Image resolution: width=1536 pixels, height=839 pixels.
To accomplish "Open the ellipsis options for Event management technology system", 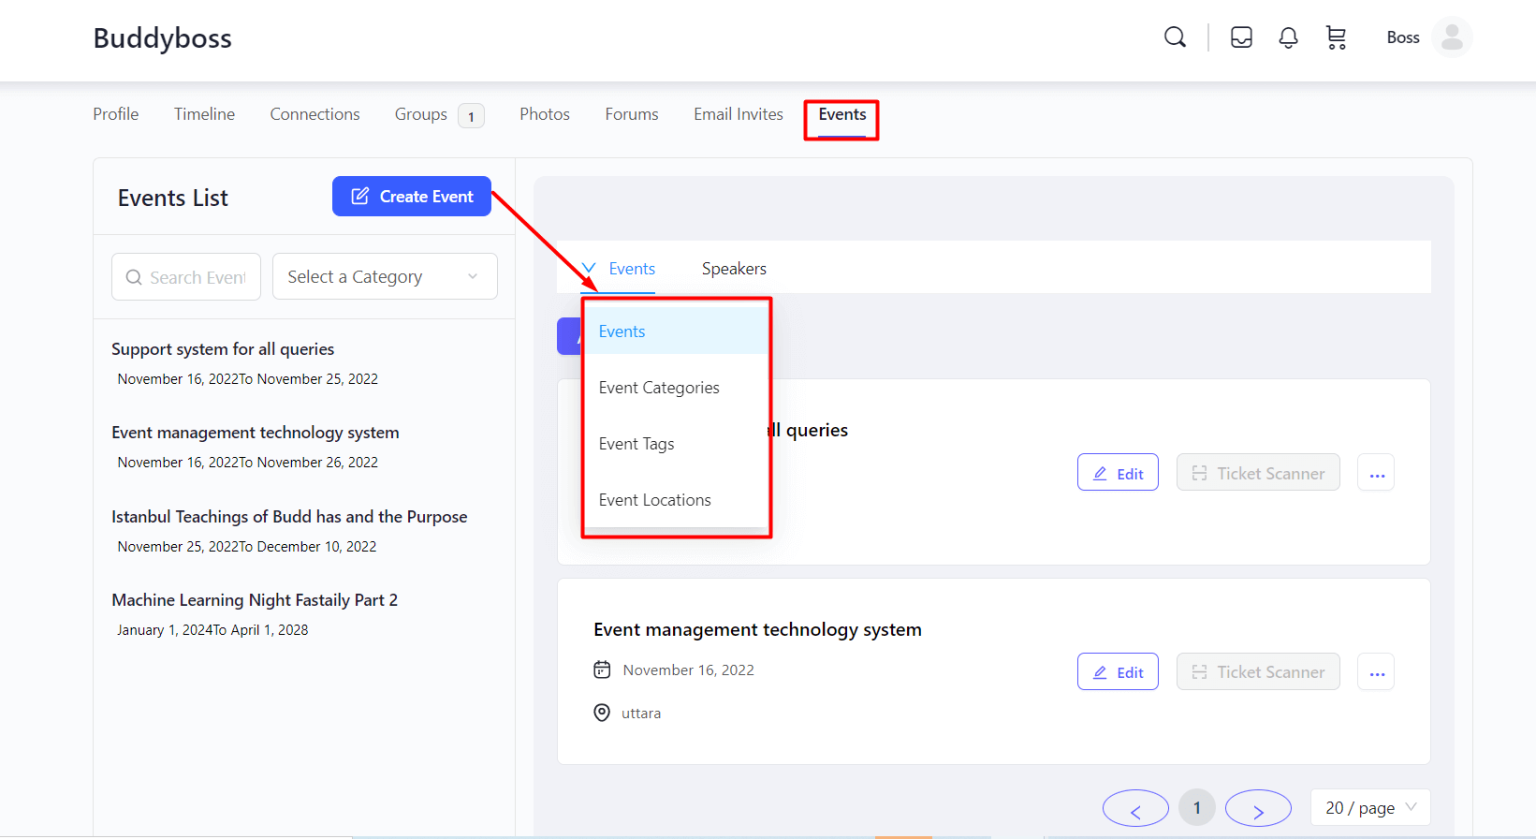I will tap(1376, 671).
